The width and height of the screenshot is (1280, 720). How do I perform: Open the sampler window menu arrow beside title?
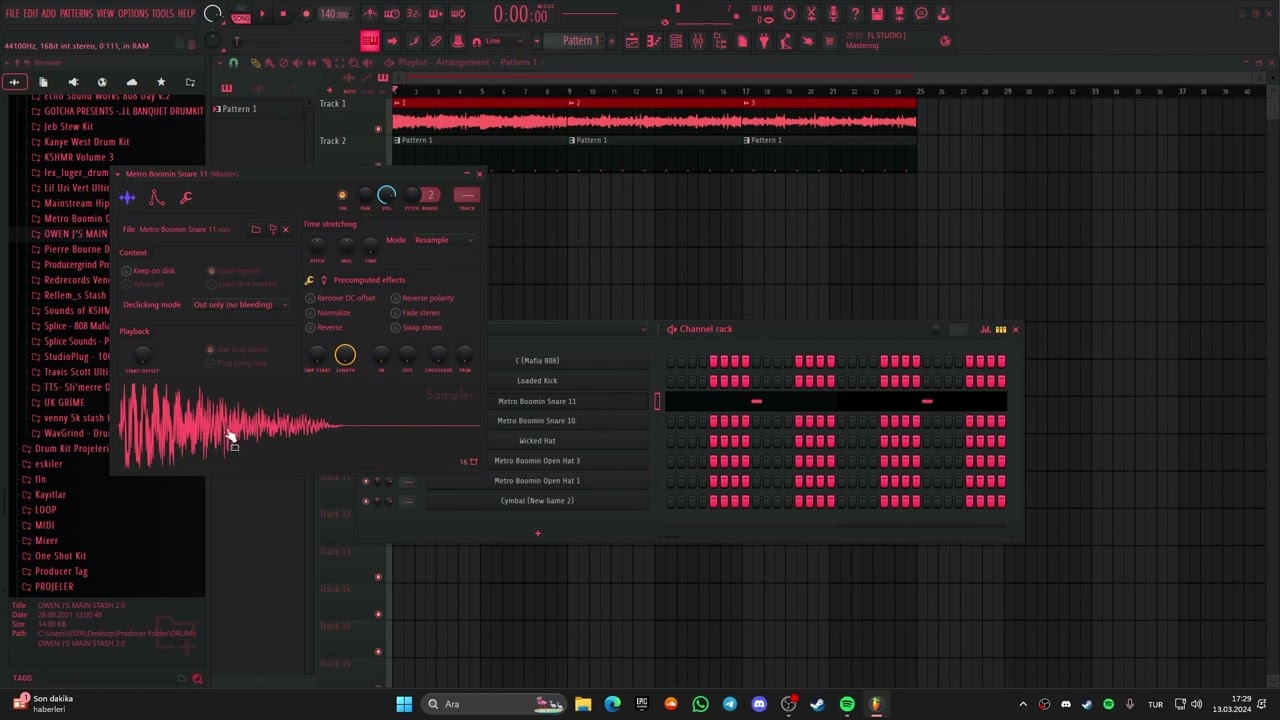(x=117, y=174)
